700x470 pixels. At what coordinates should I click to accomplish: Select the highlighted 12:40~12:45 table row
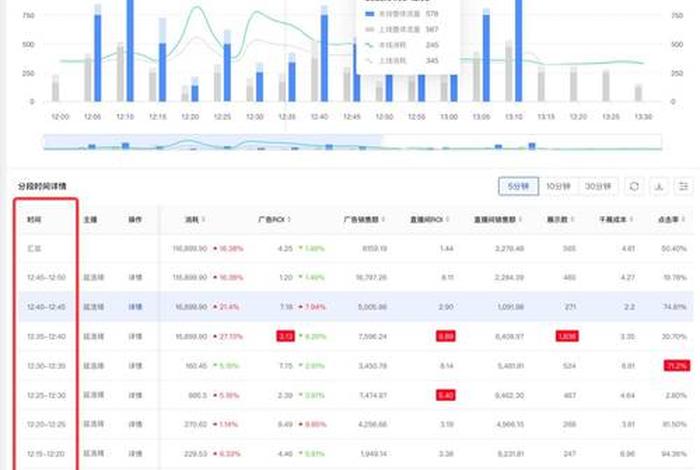(x=400, y=307)
